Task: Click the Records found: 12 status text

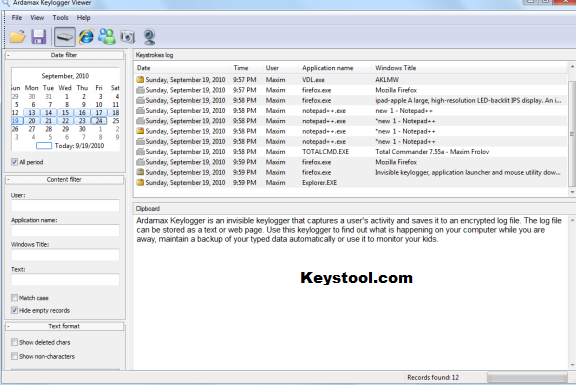Action: point(433,378)
